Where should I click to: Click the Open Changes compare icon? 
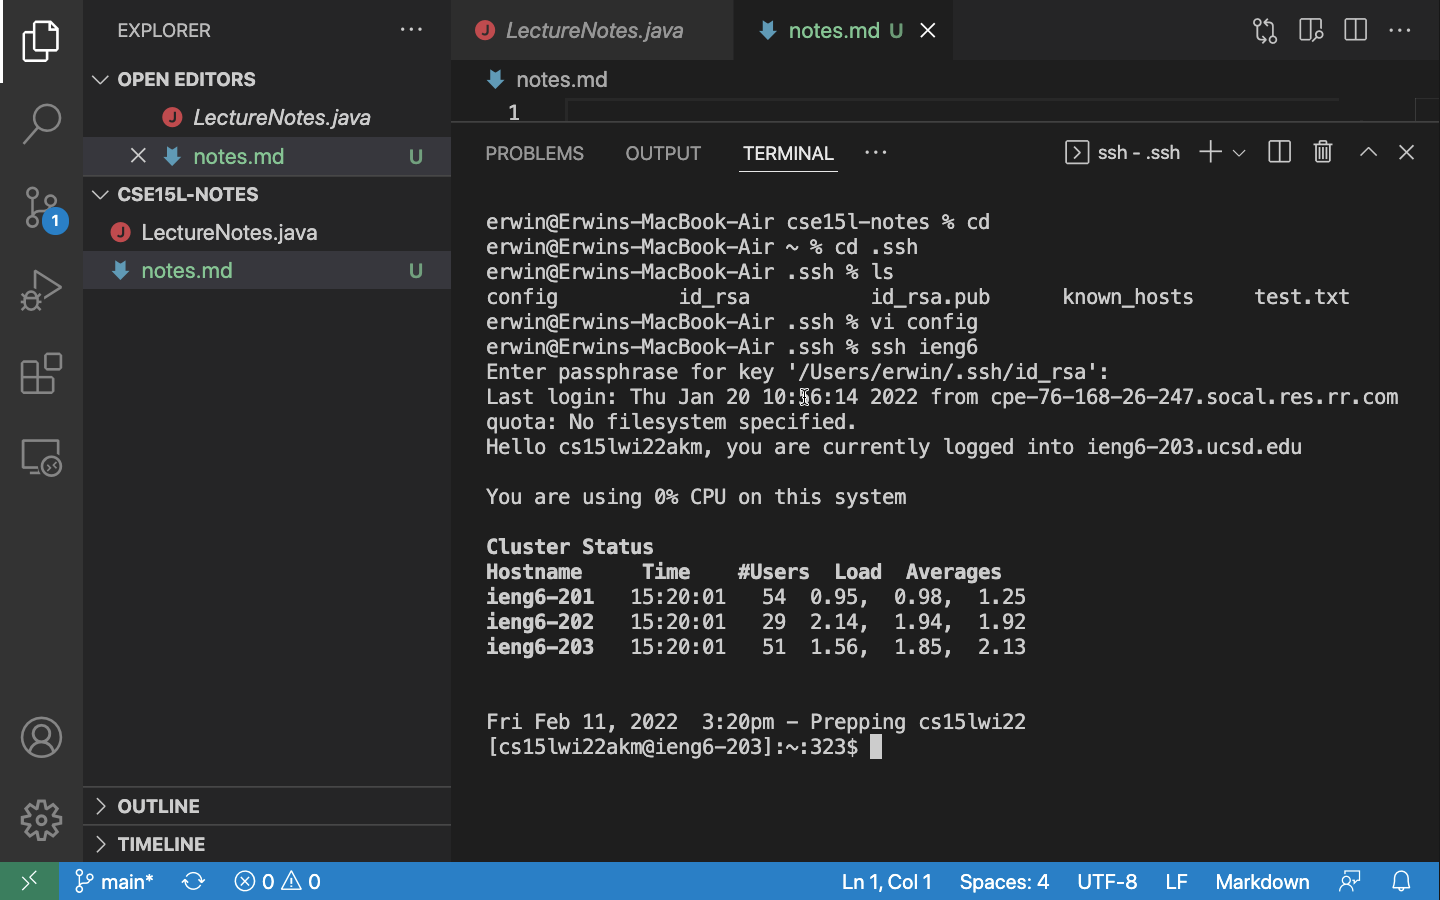point(1265,30)
